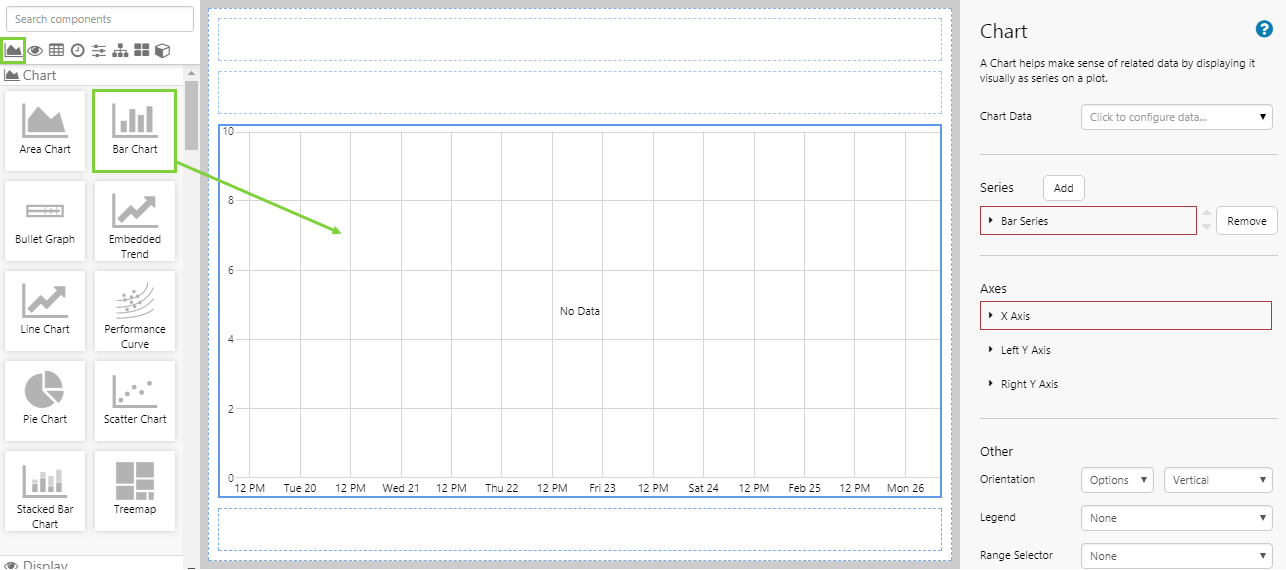Click the Search components field
This screenshot has height=570, width=1286.
pos(100,19)
